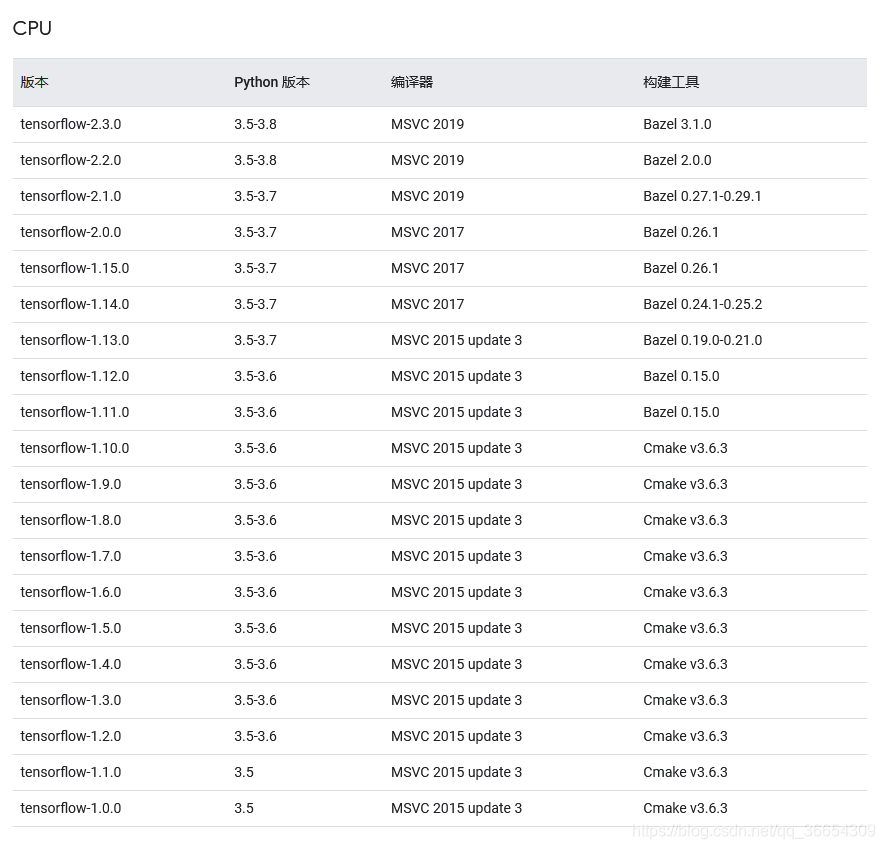The image size is (885, 849).
Task: Click MSVC 2017 in tensorflow-1.15.0 row
Action: [427, 268]
